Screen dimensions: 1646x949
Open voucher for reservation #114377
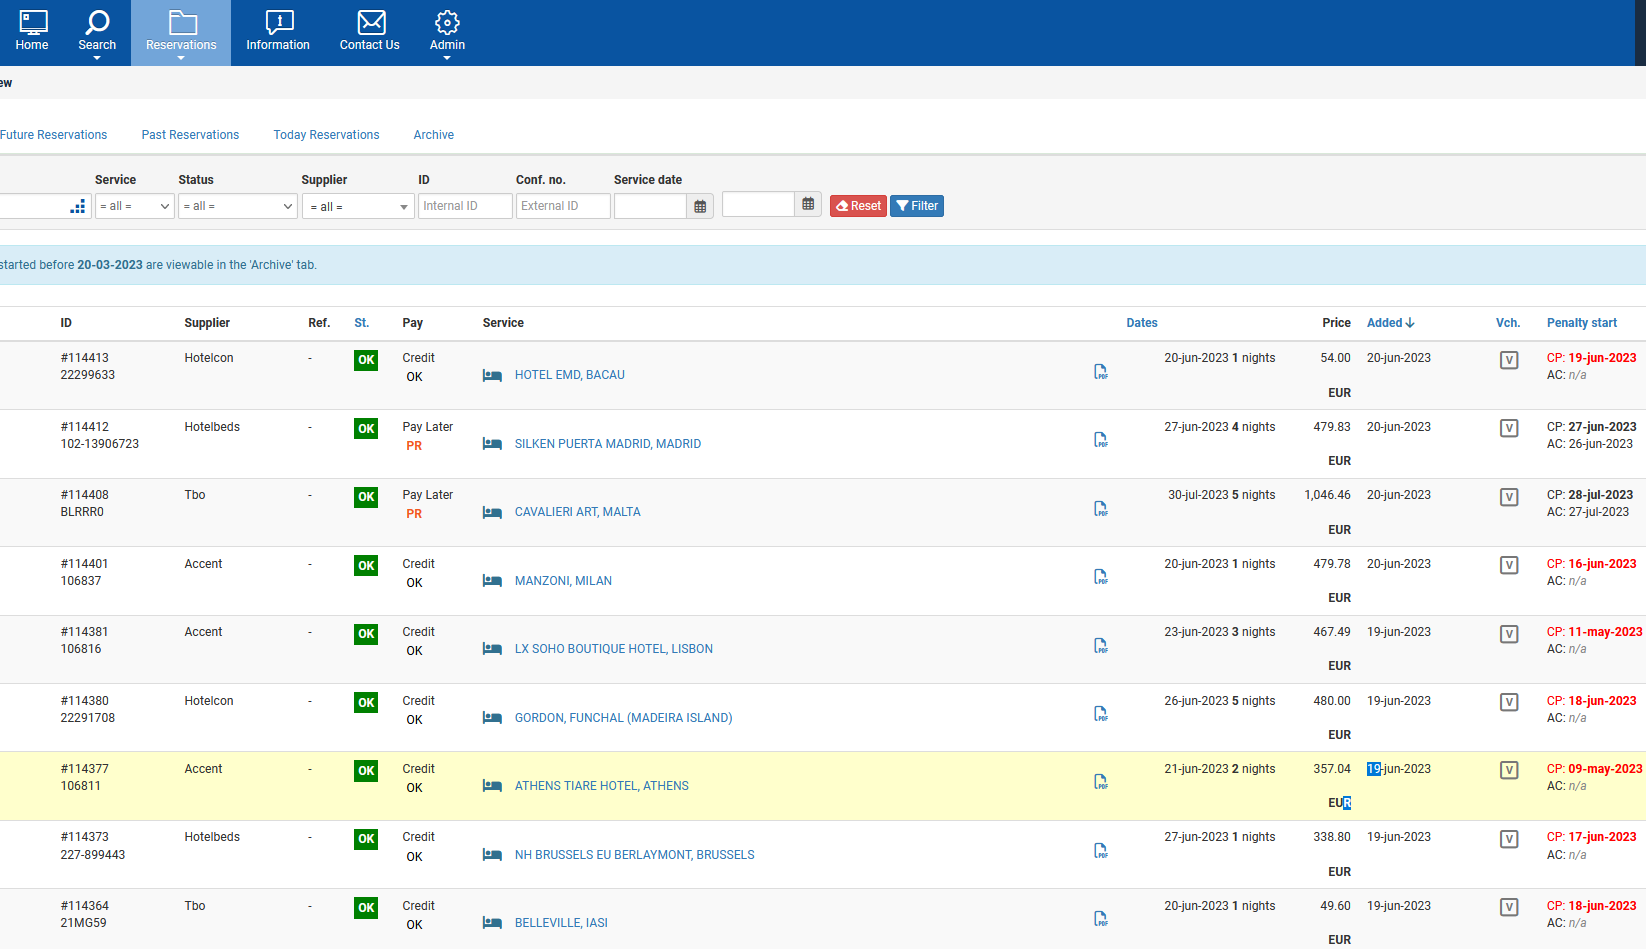pos(1509,770)
